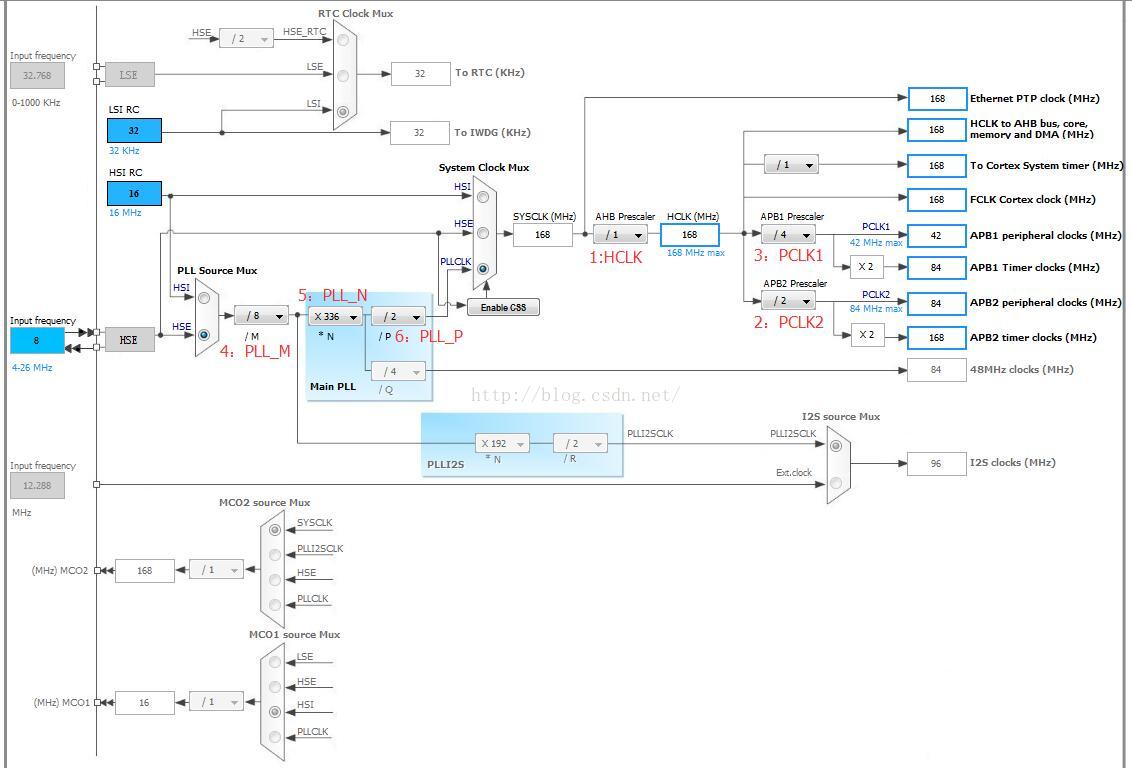Image resolution: width=1132 pixels, height=768 pixels.
Task: Click the Main PLL label
Action: [x=333, y=386]
